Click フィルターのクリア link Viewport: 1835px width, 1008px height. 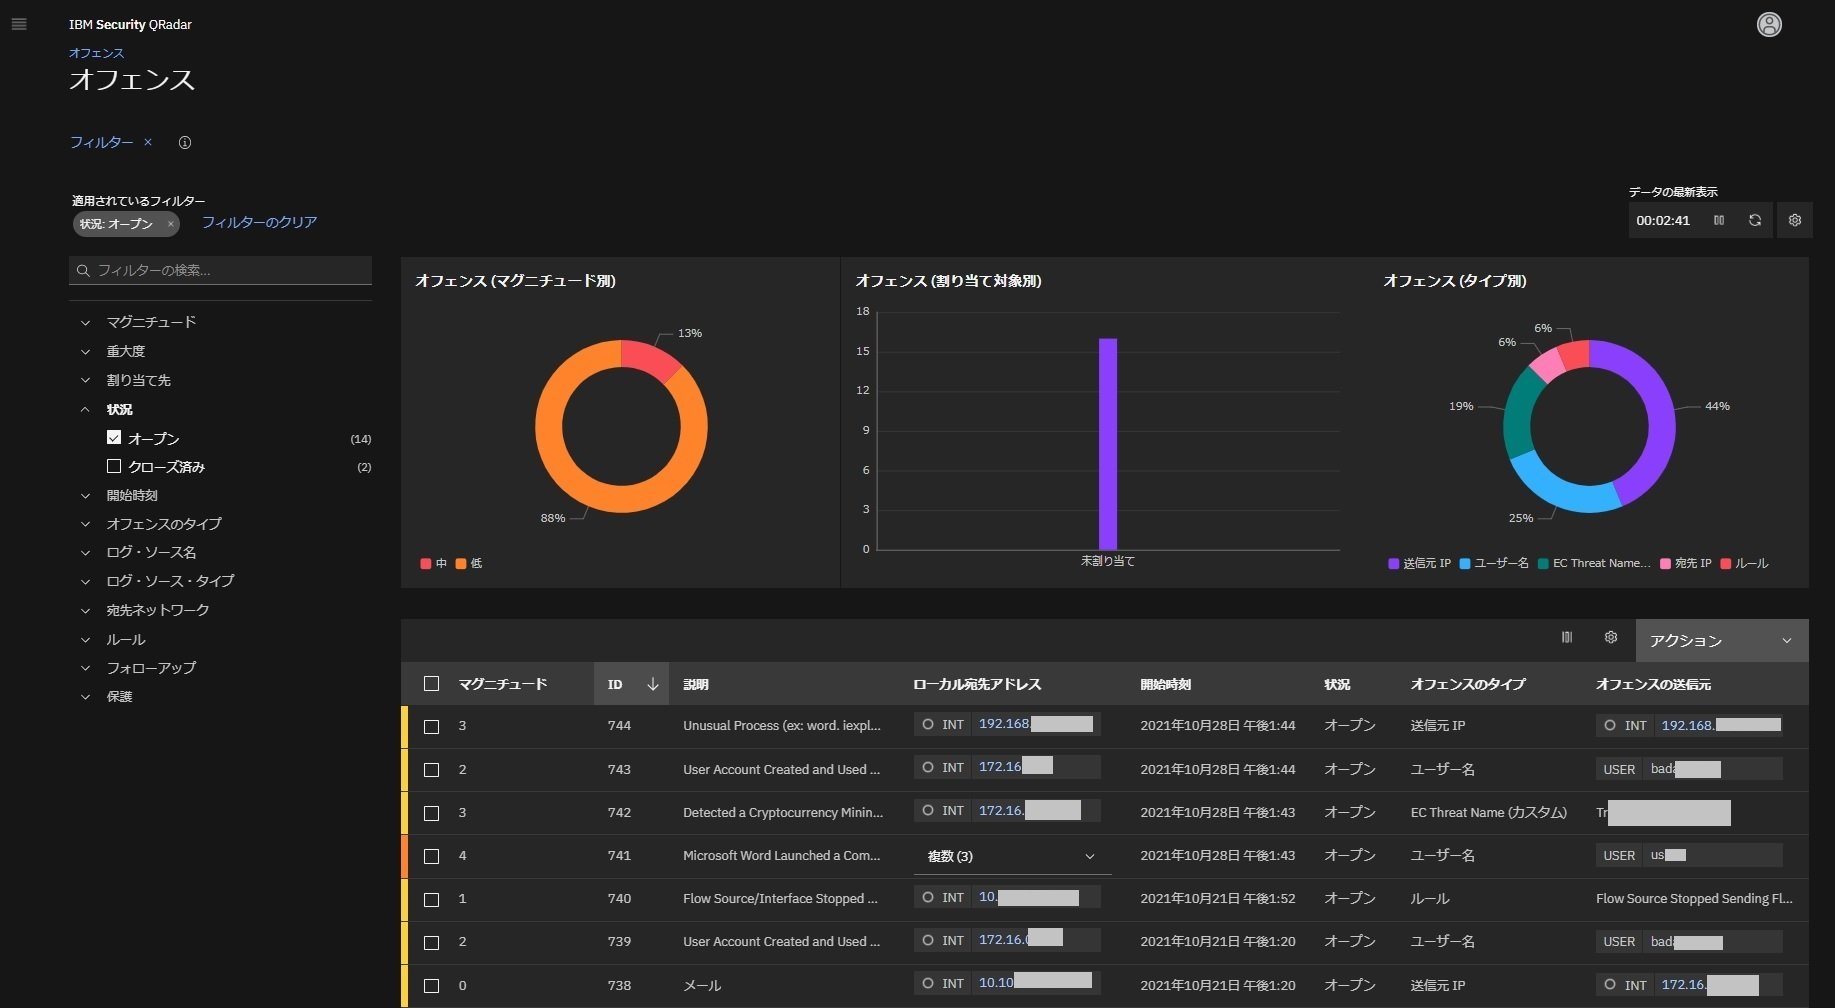coord(259,222)
